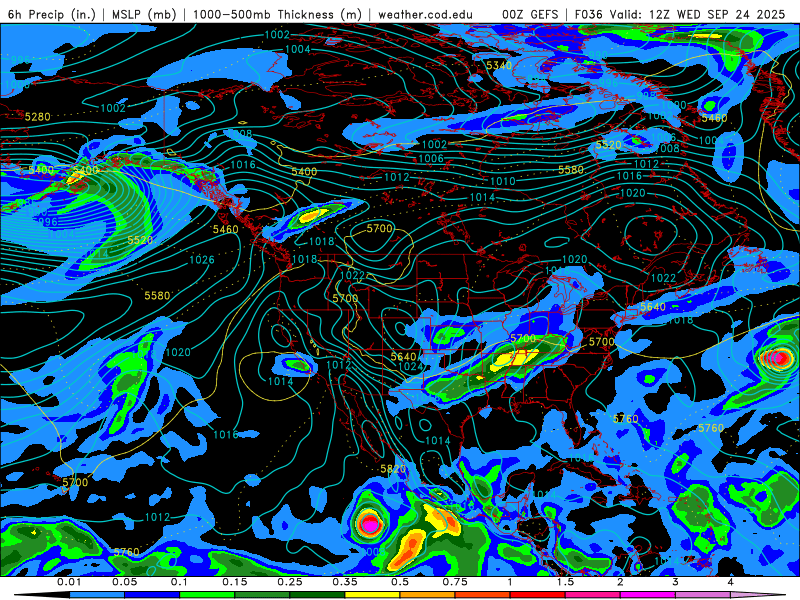
Task: Click the 1024 isobar label
Action: [411, 366]
